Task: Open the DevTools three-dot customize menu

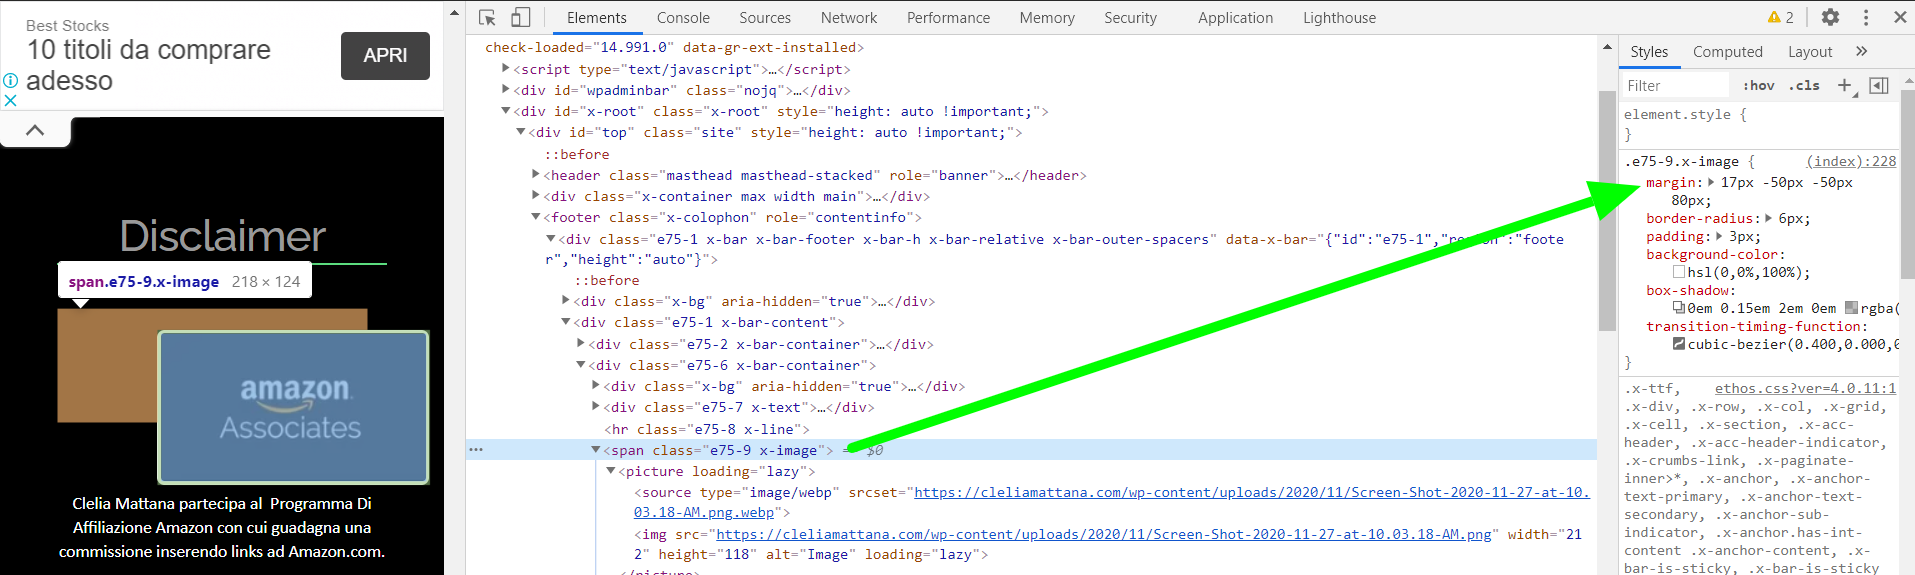Action: pos(1866,17)
